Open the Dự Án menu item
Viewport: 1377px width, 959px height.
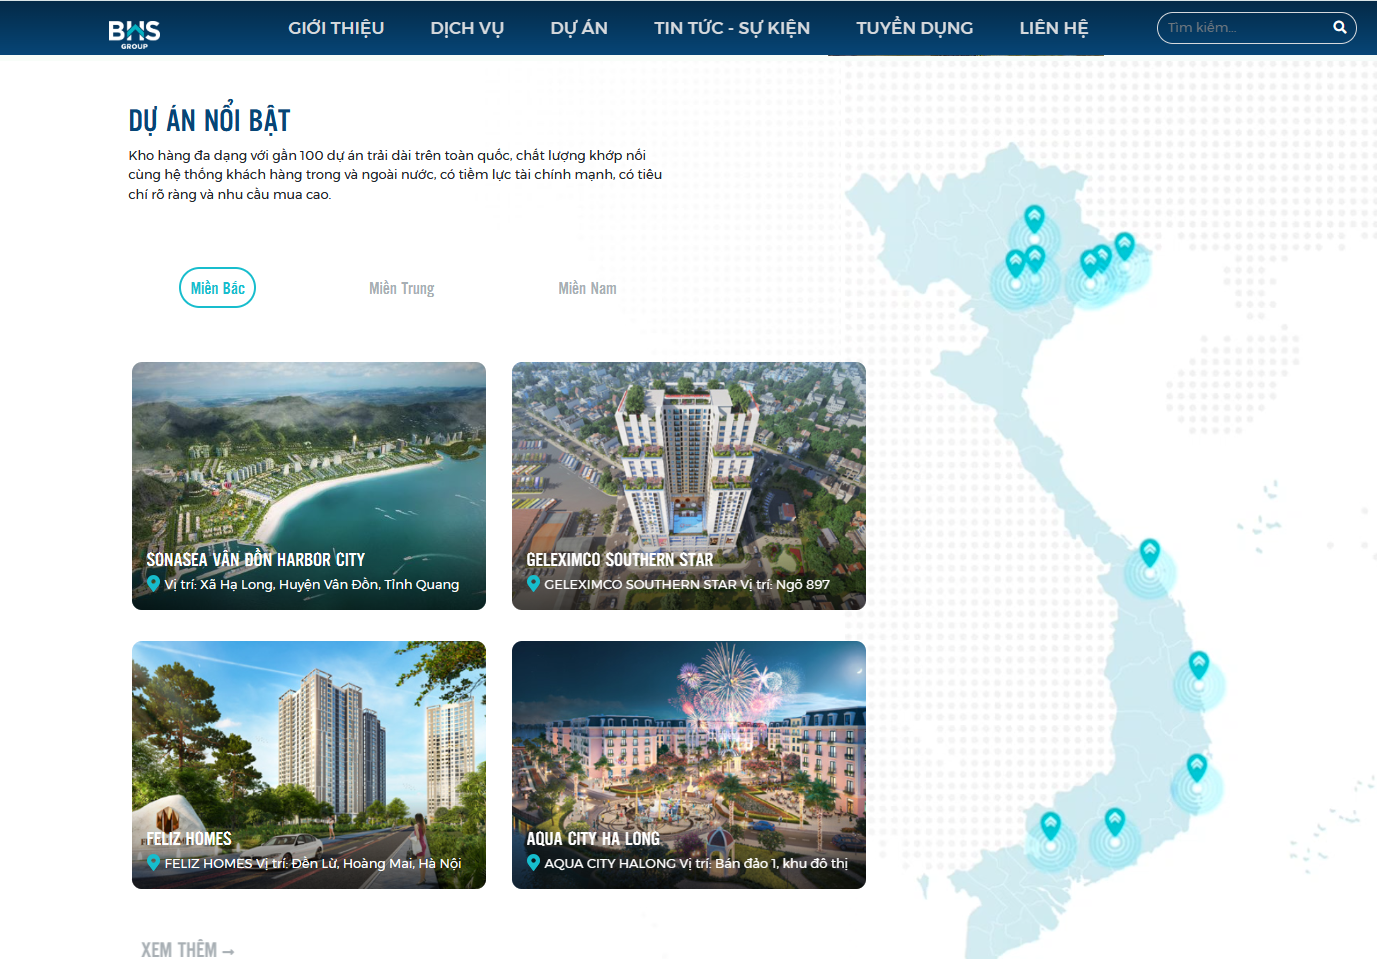[x=579, y=28]
